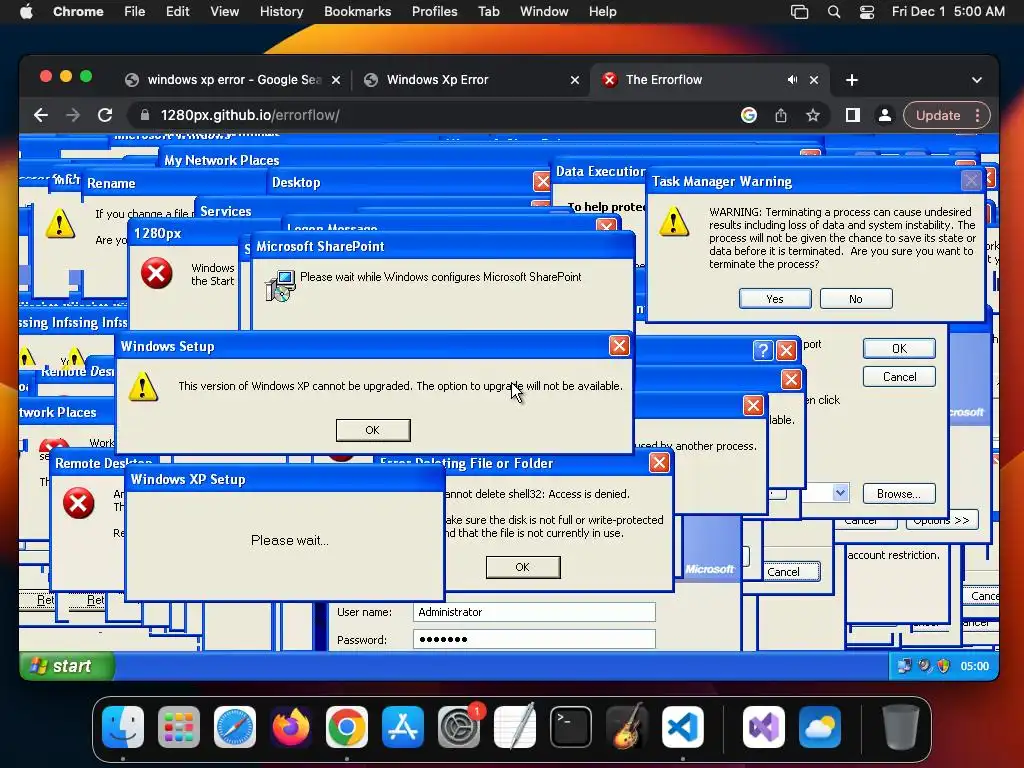Image resolution: width=1024 pixels, height=768 pixels.
Task: Click OK in Error Deleting File dialog
Action: [x=523, y=567]
